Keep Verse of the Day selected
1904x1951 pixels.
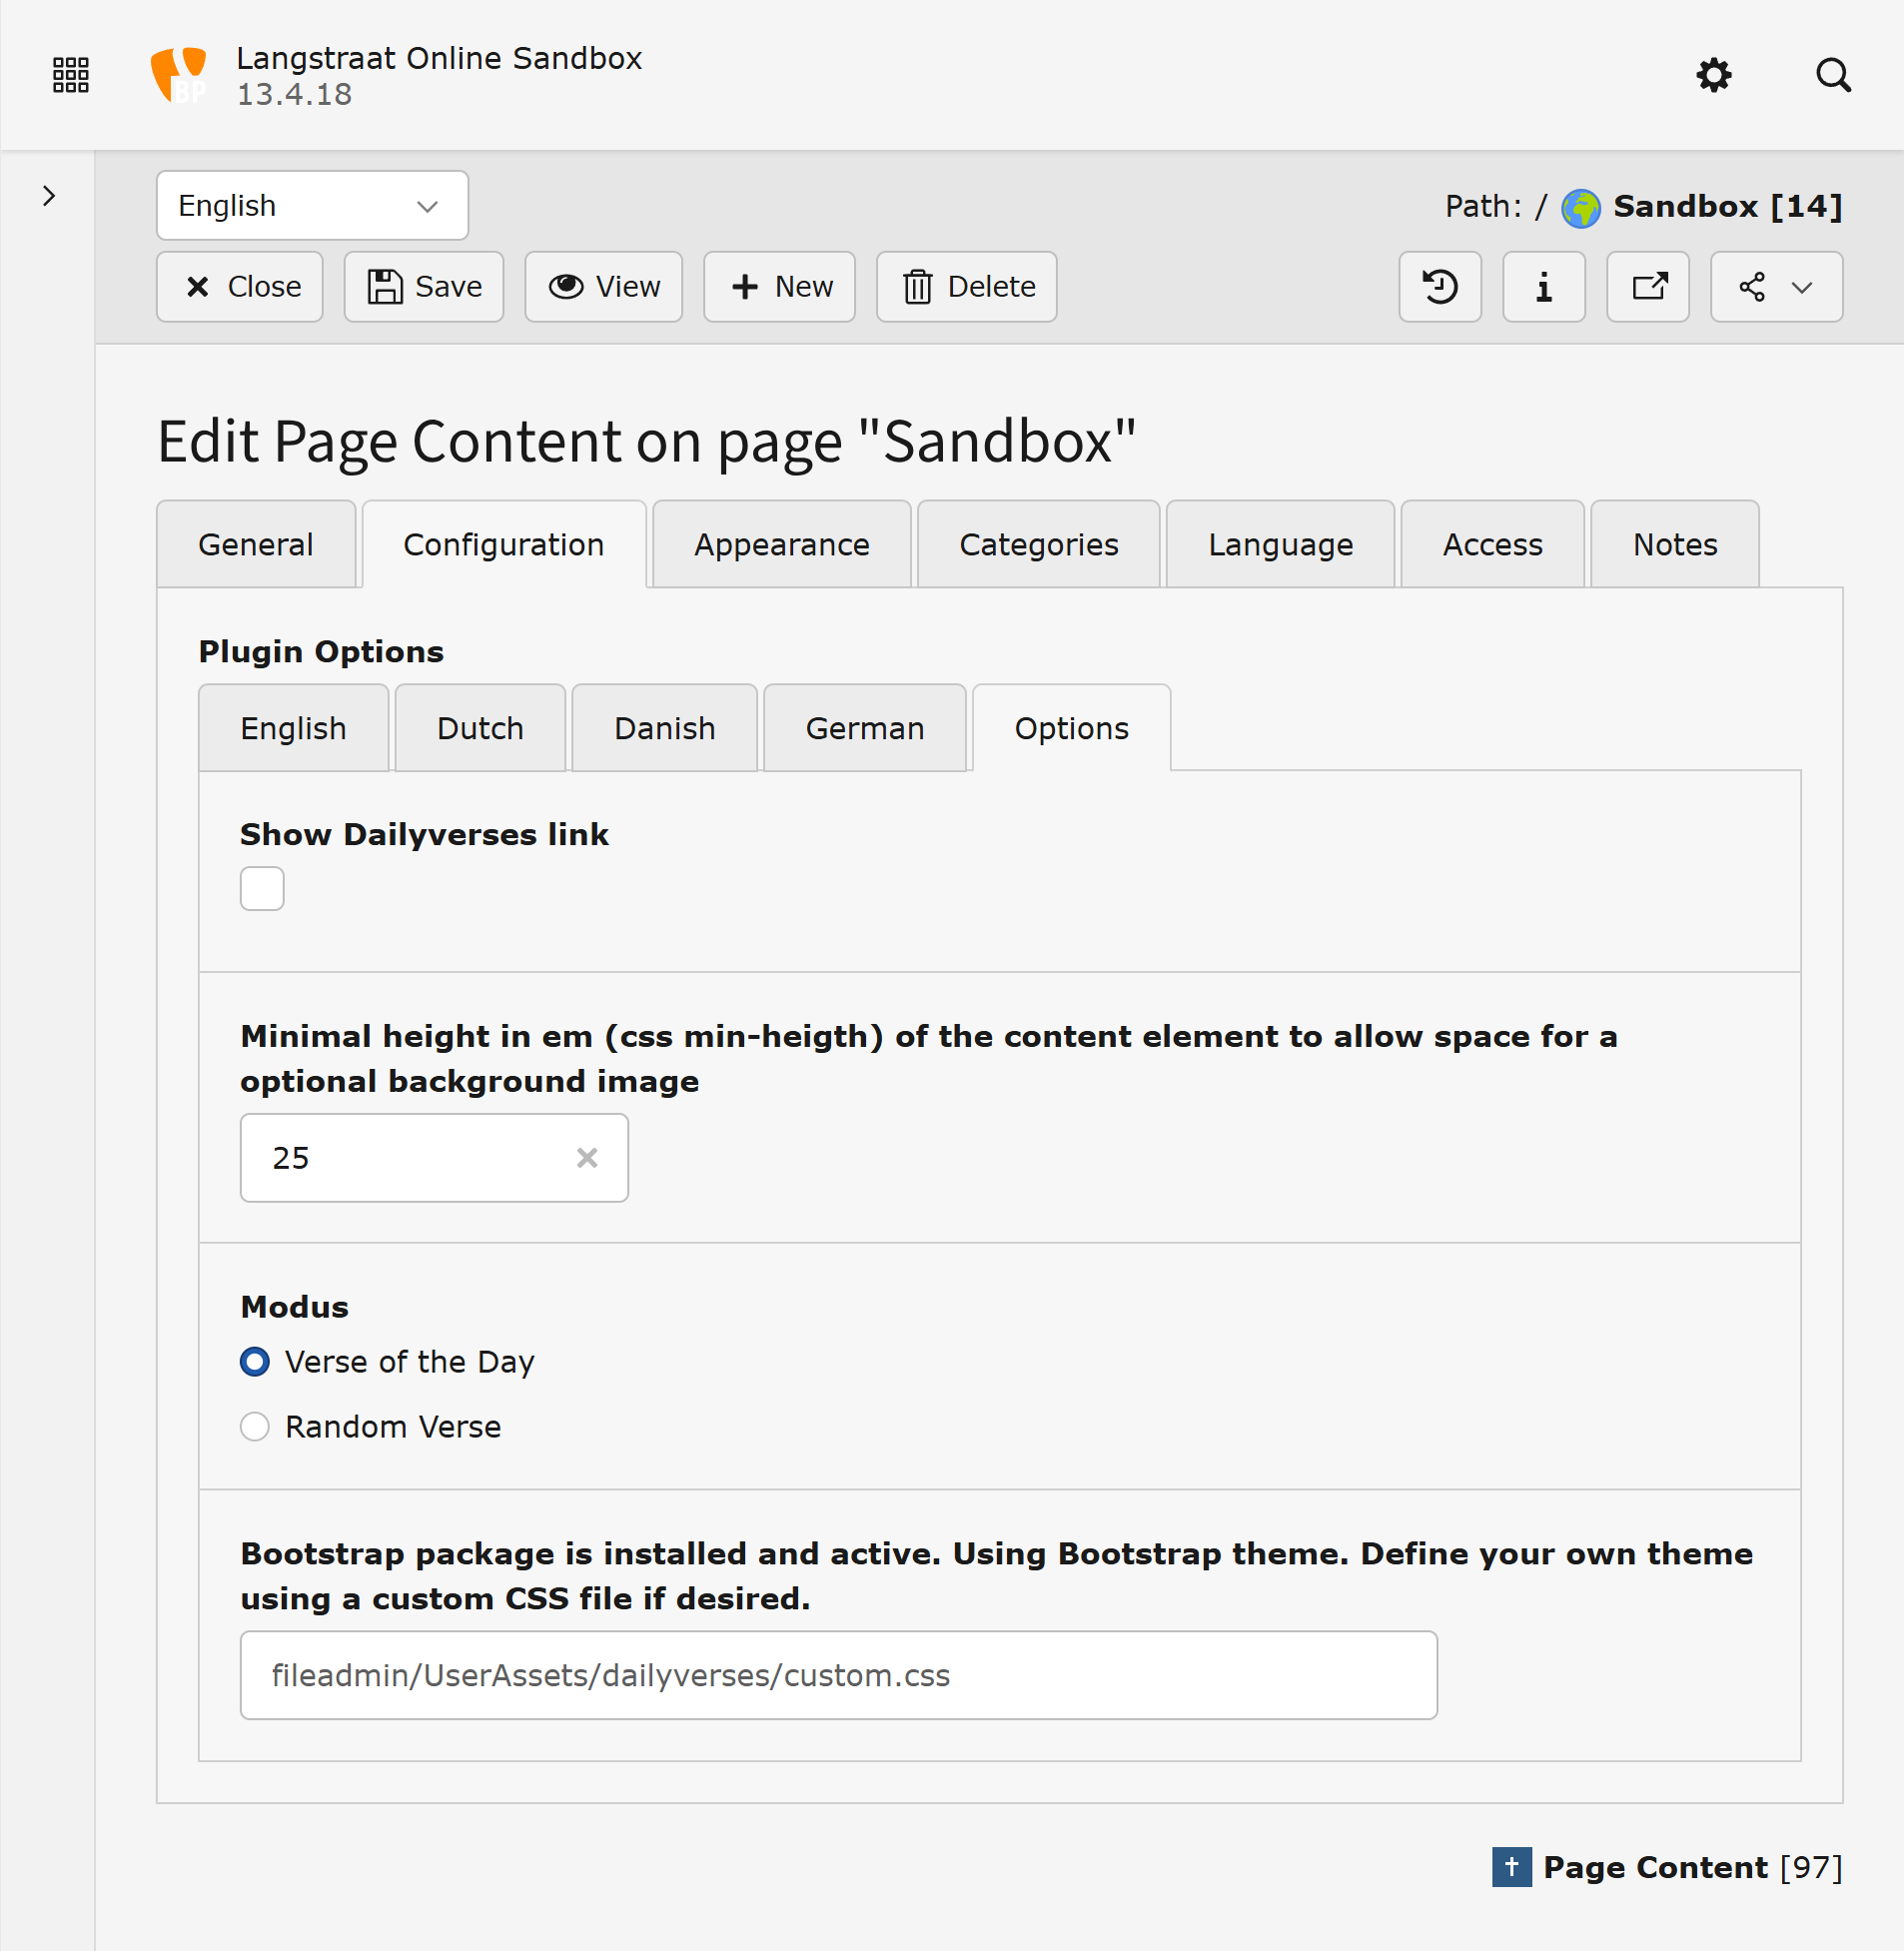click(255, 1361)
